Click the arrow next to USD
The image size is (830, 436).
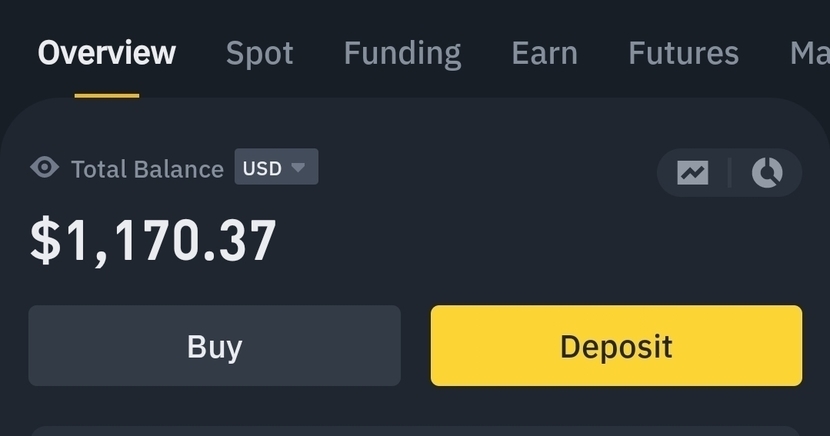(298, 167)
